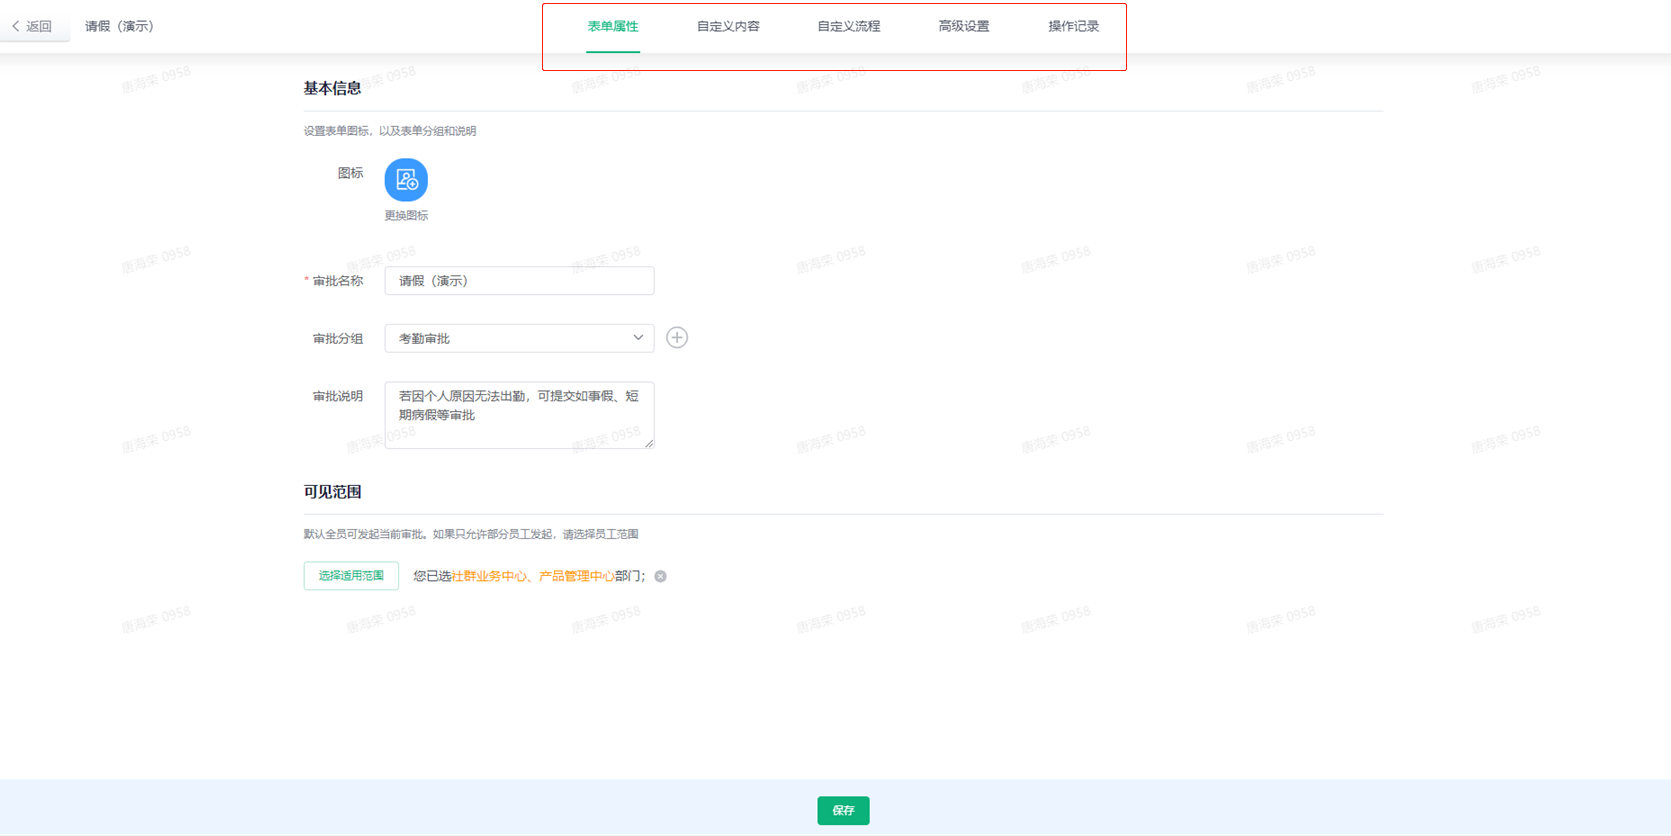Click the 基本信息 section heading
The height and width of the screenshot is (836, 1671).
pos(332,88)
